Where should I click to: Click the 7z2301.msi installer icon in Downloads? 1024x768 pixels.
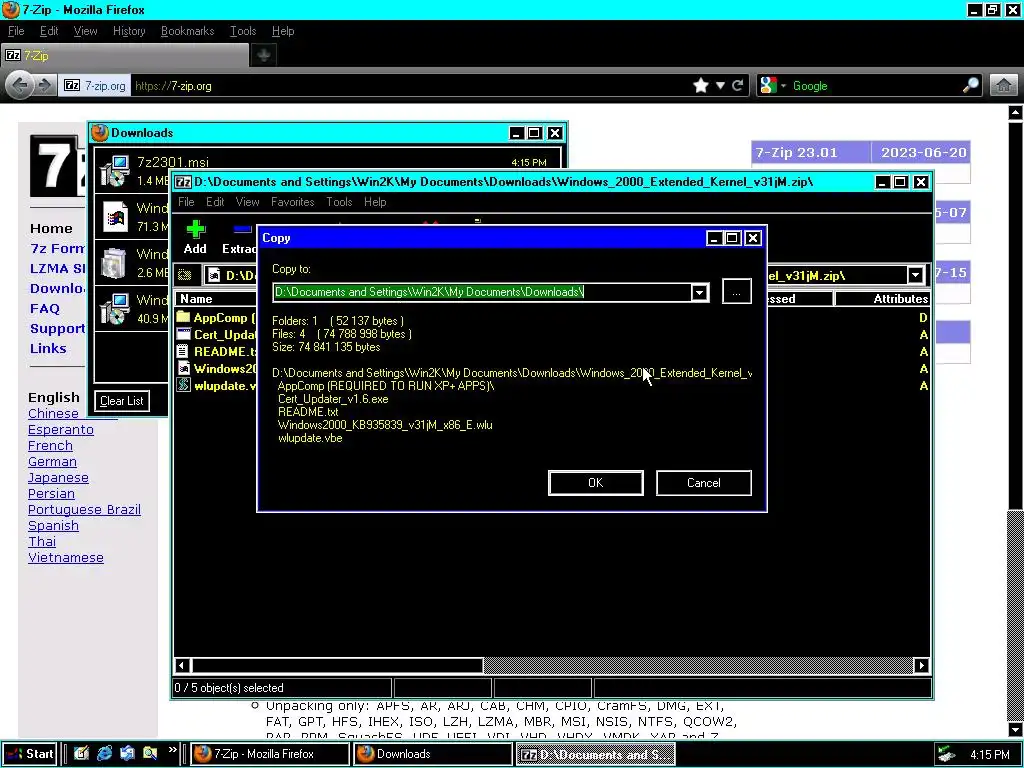(115, 171)
